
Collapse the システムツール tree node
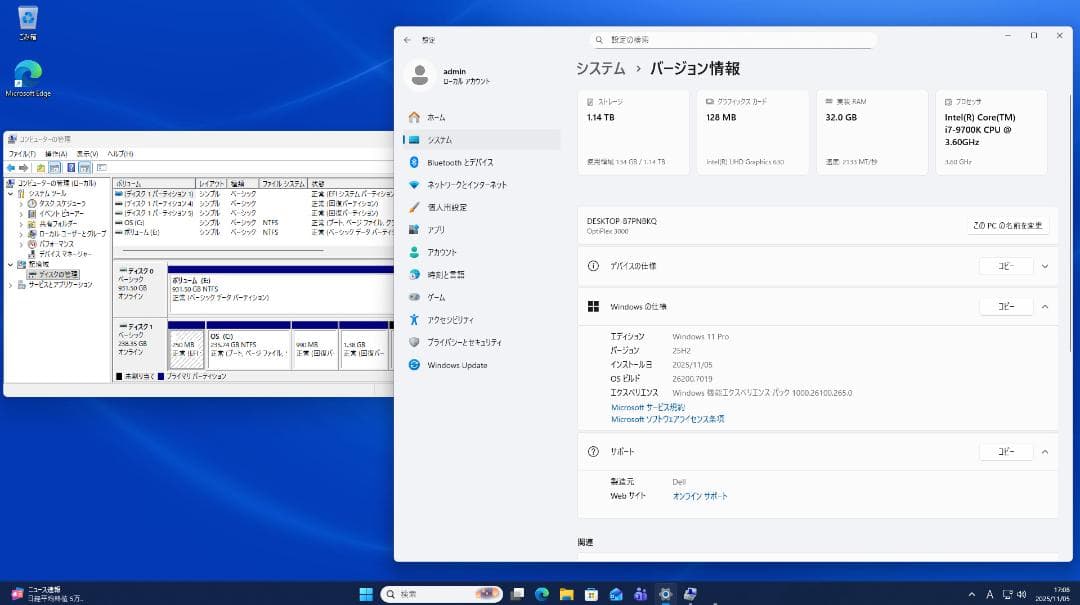(9, 193)
